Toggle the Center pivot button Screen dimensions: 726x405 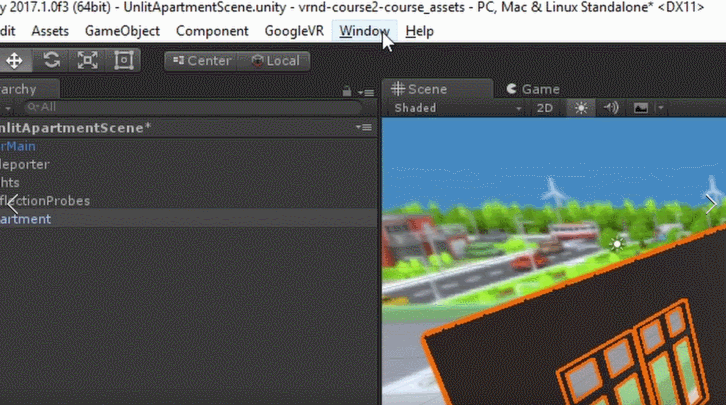[201, 61]
